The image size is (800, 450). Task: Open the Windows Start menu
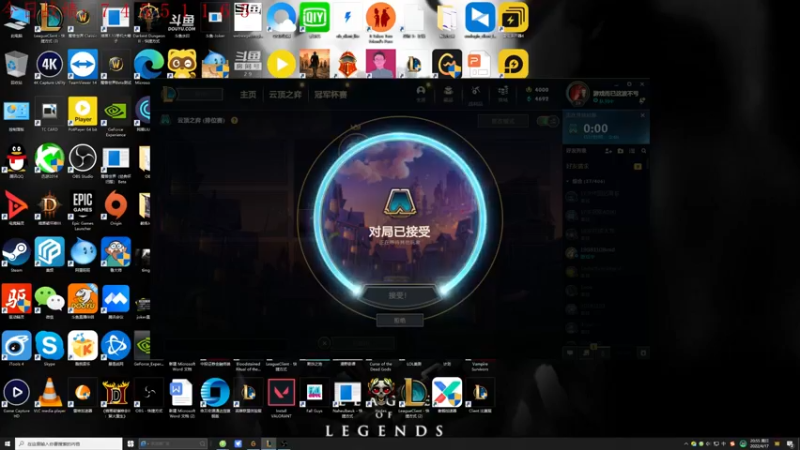pyautogui.click(x=7, y=444)
